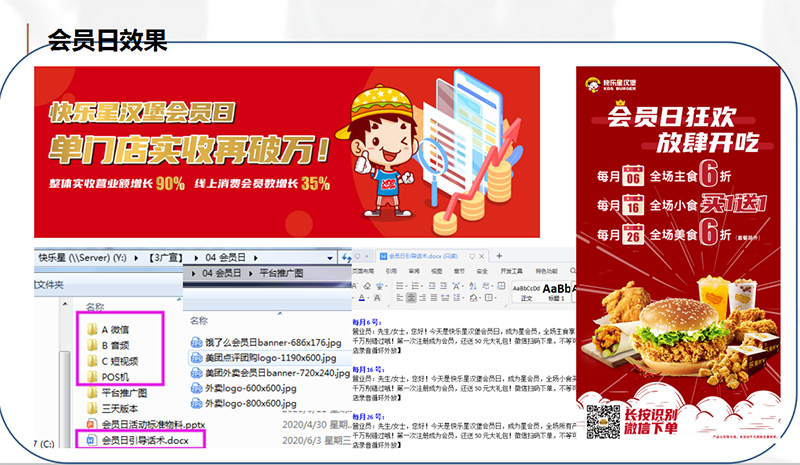Click the navigation pane scrollbar thumb

pyautogui.click(x=65, y=398)
